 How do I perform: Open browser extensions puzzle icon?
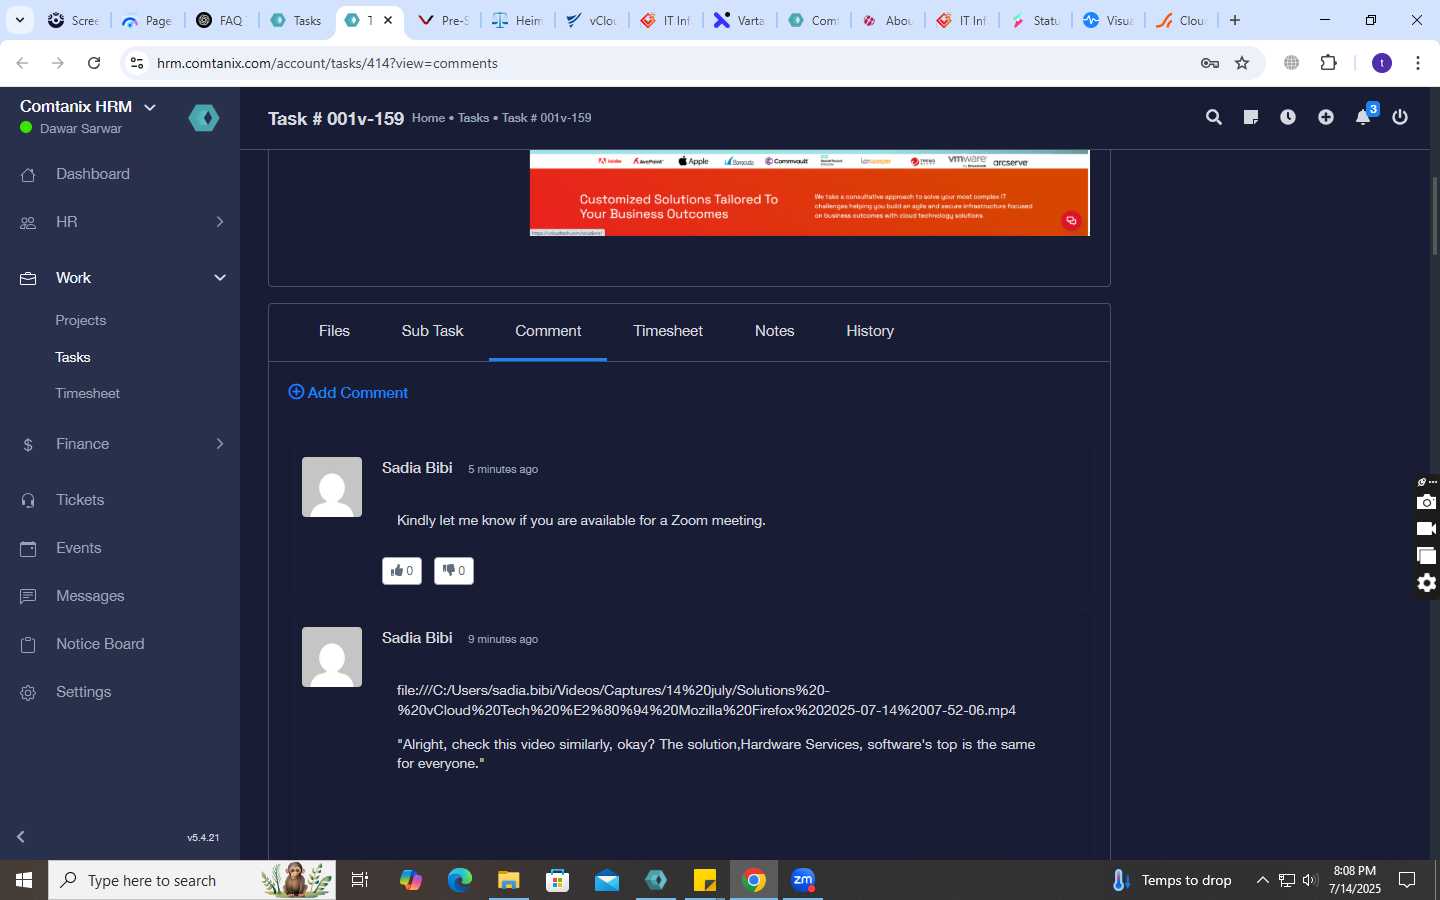[1329, 63]
